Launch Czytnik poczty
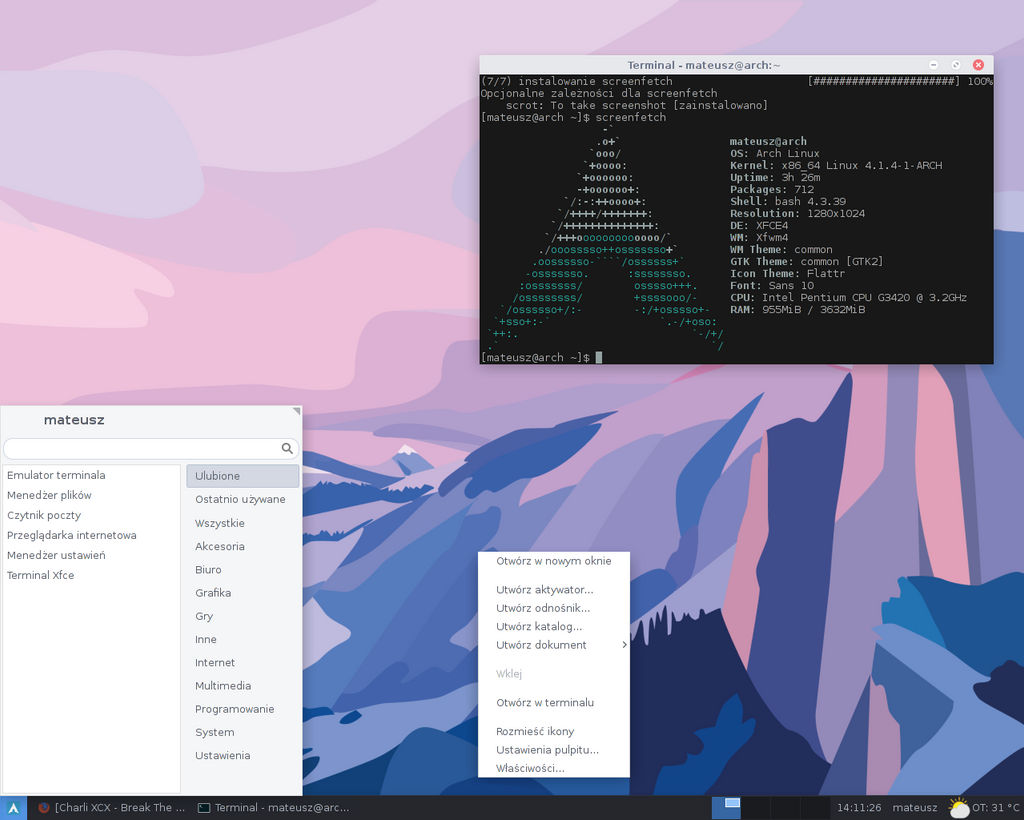This screenshot has height=820, width=1024. (91, 515)
